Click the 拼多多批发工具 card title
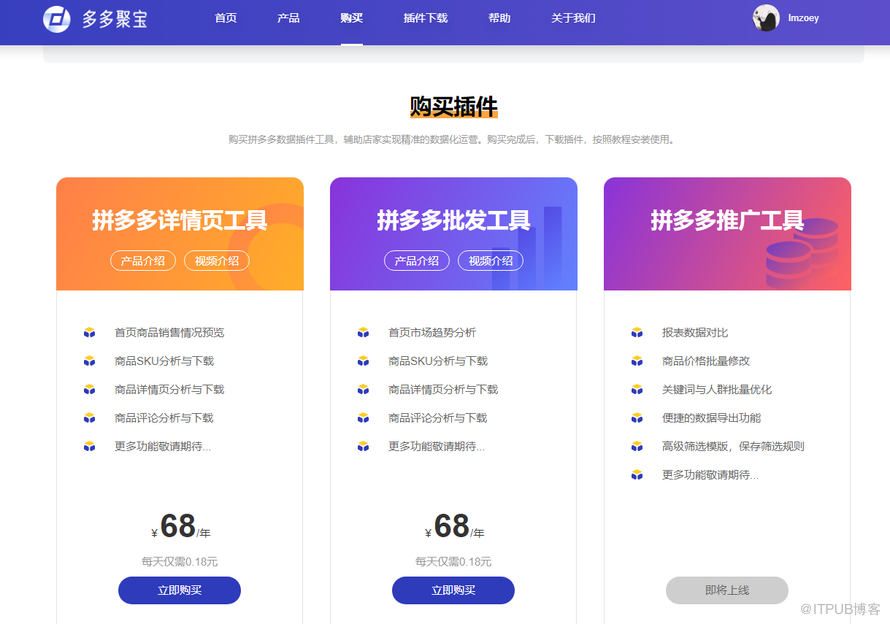This screenshot has height=624, width=890. 454,220
